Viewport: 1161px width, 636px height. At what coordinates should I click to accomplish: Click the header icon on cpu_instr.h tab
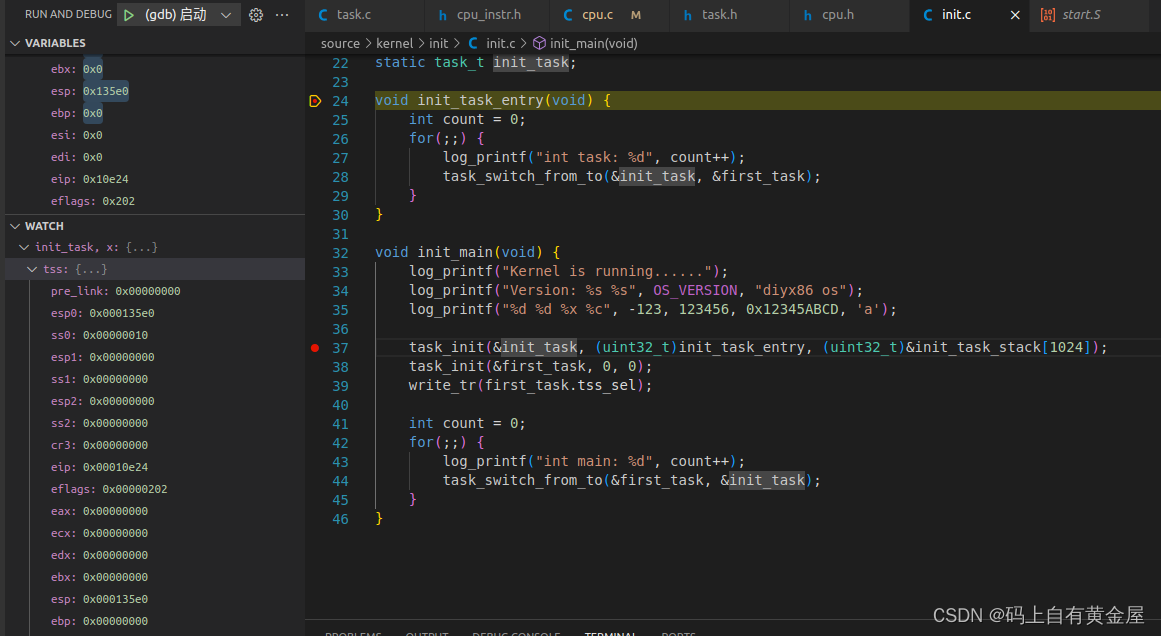[x=443, y=15]
